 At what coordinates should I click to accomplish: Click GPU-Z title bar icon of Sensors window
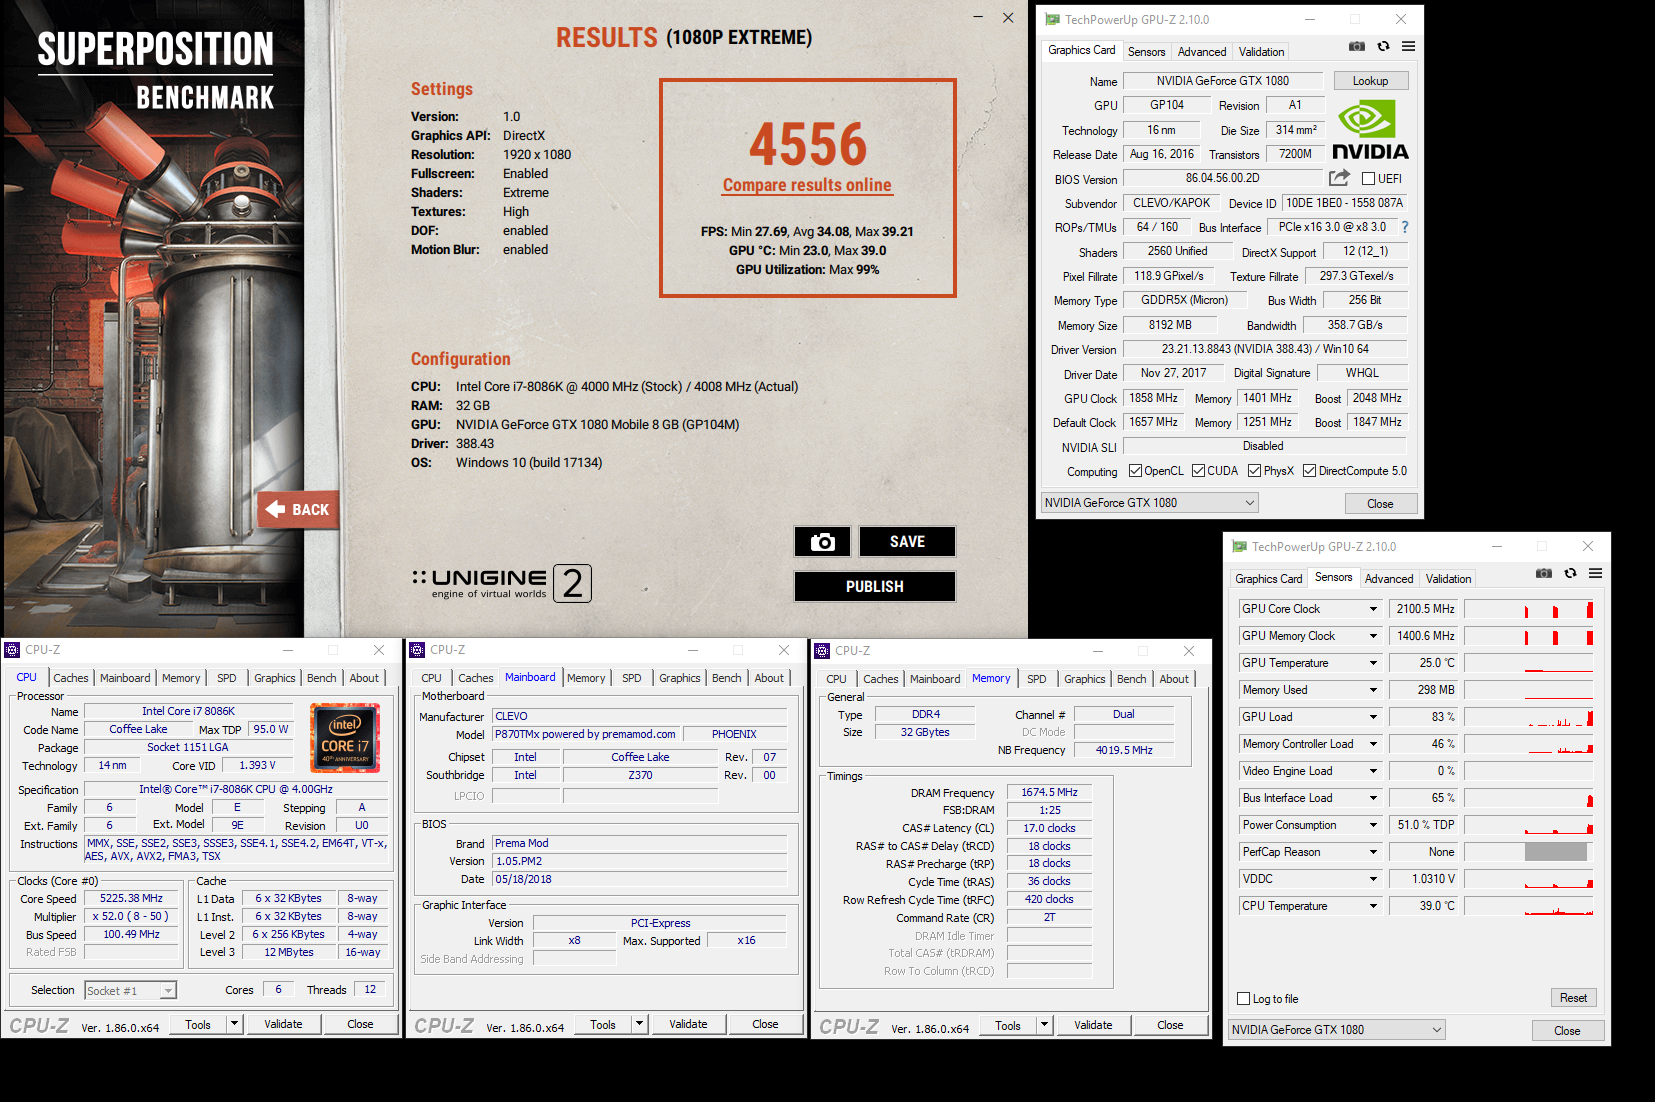point(1239,546)
